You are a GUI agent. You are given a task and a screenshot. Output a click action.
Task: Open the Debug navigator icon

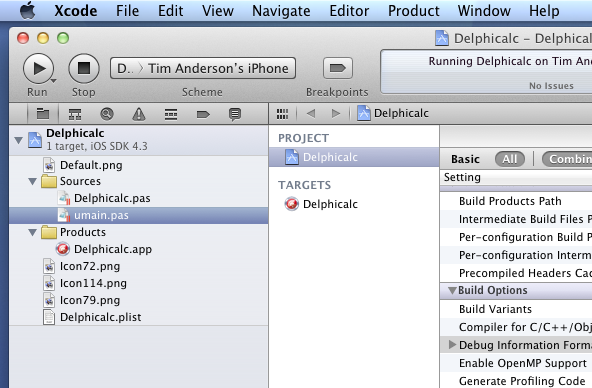tap(171, 114)
